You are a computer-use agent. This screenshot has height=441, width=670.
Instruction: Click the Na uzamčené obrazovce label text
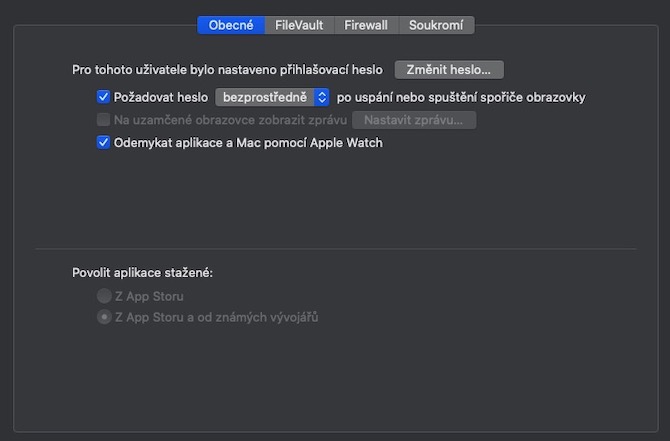(x=229, y=120)
